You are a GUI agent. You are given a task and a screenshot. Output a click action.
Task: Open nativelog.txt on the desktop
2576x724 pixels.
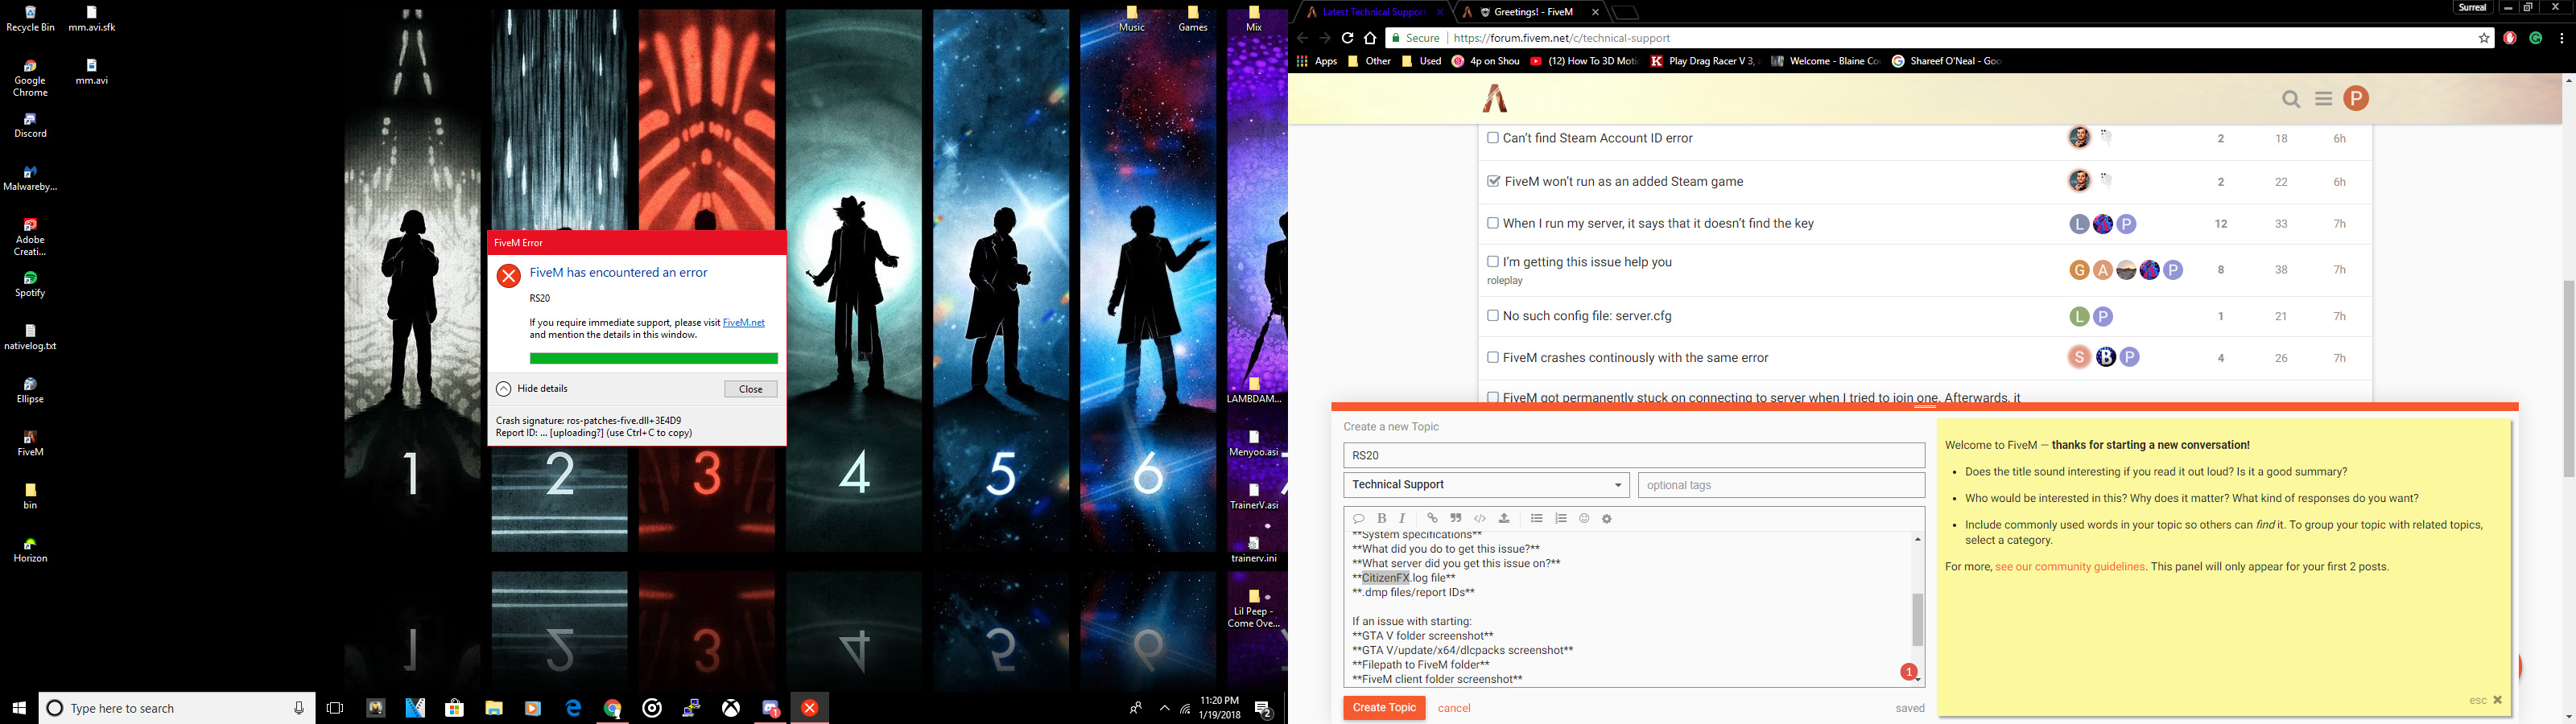tap(30, 337)
